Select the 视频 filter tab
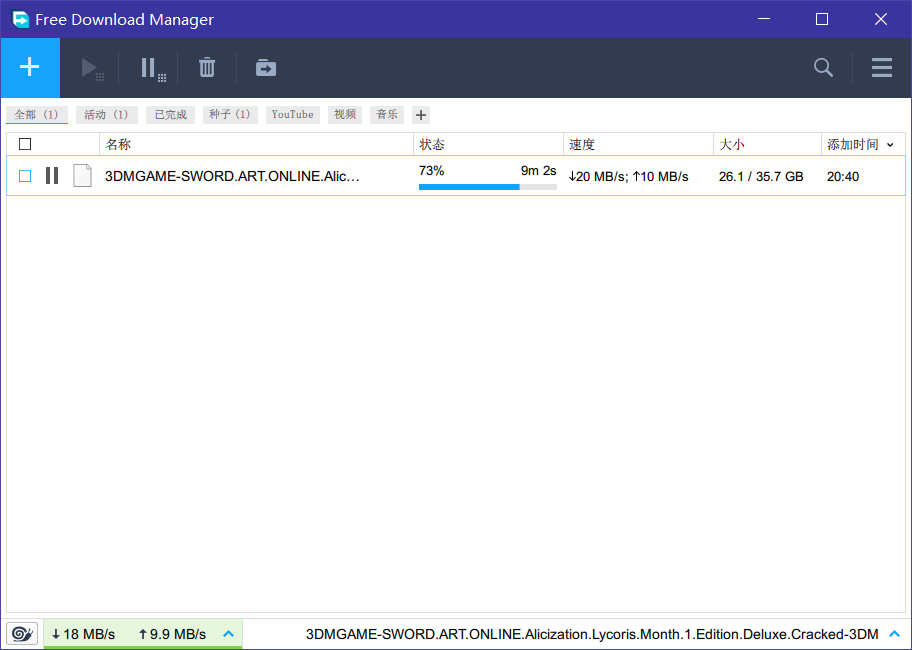 (345, 115)
